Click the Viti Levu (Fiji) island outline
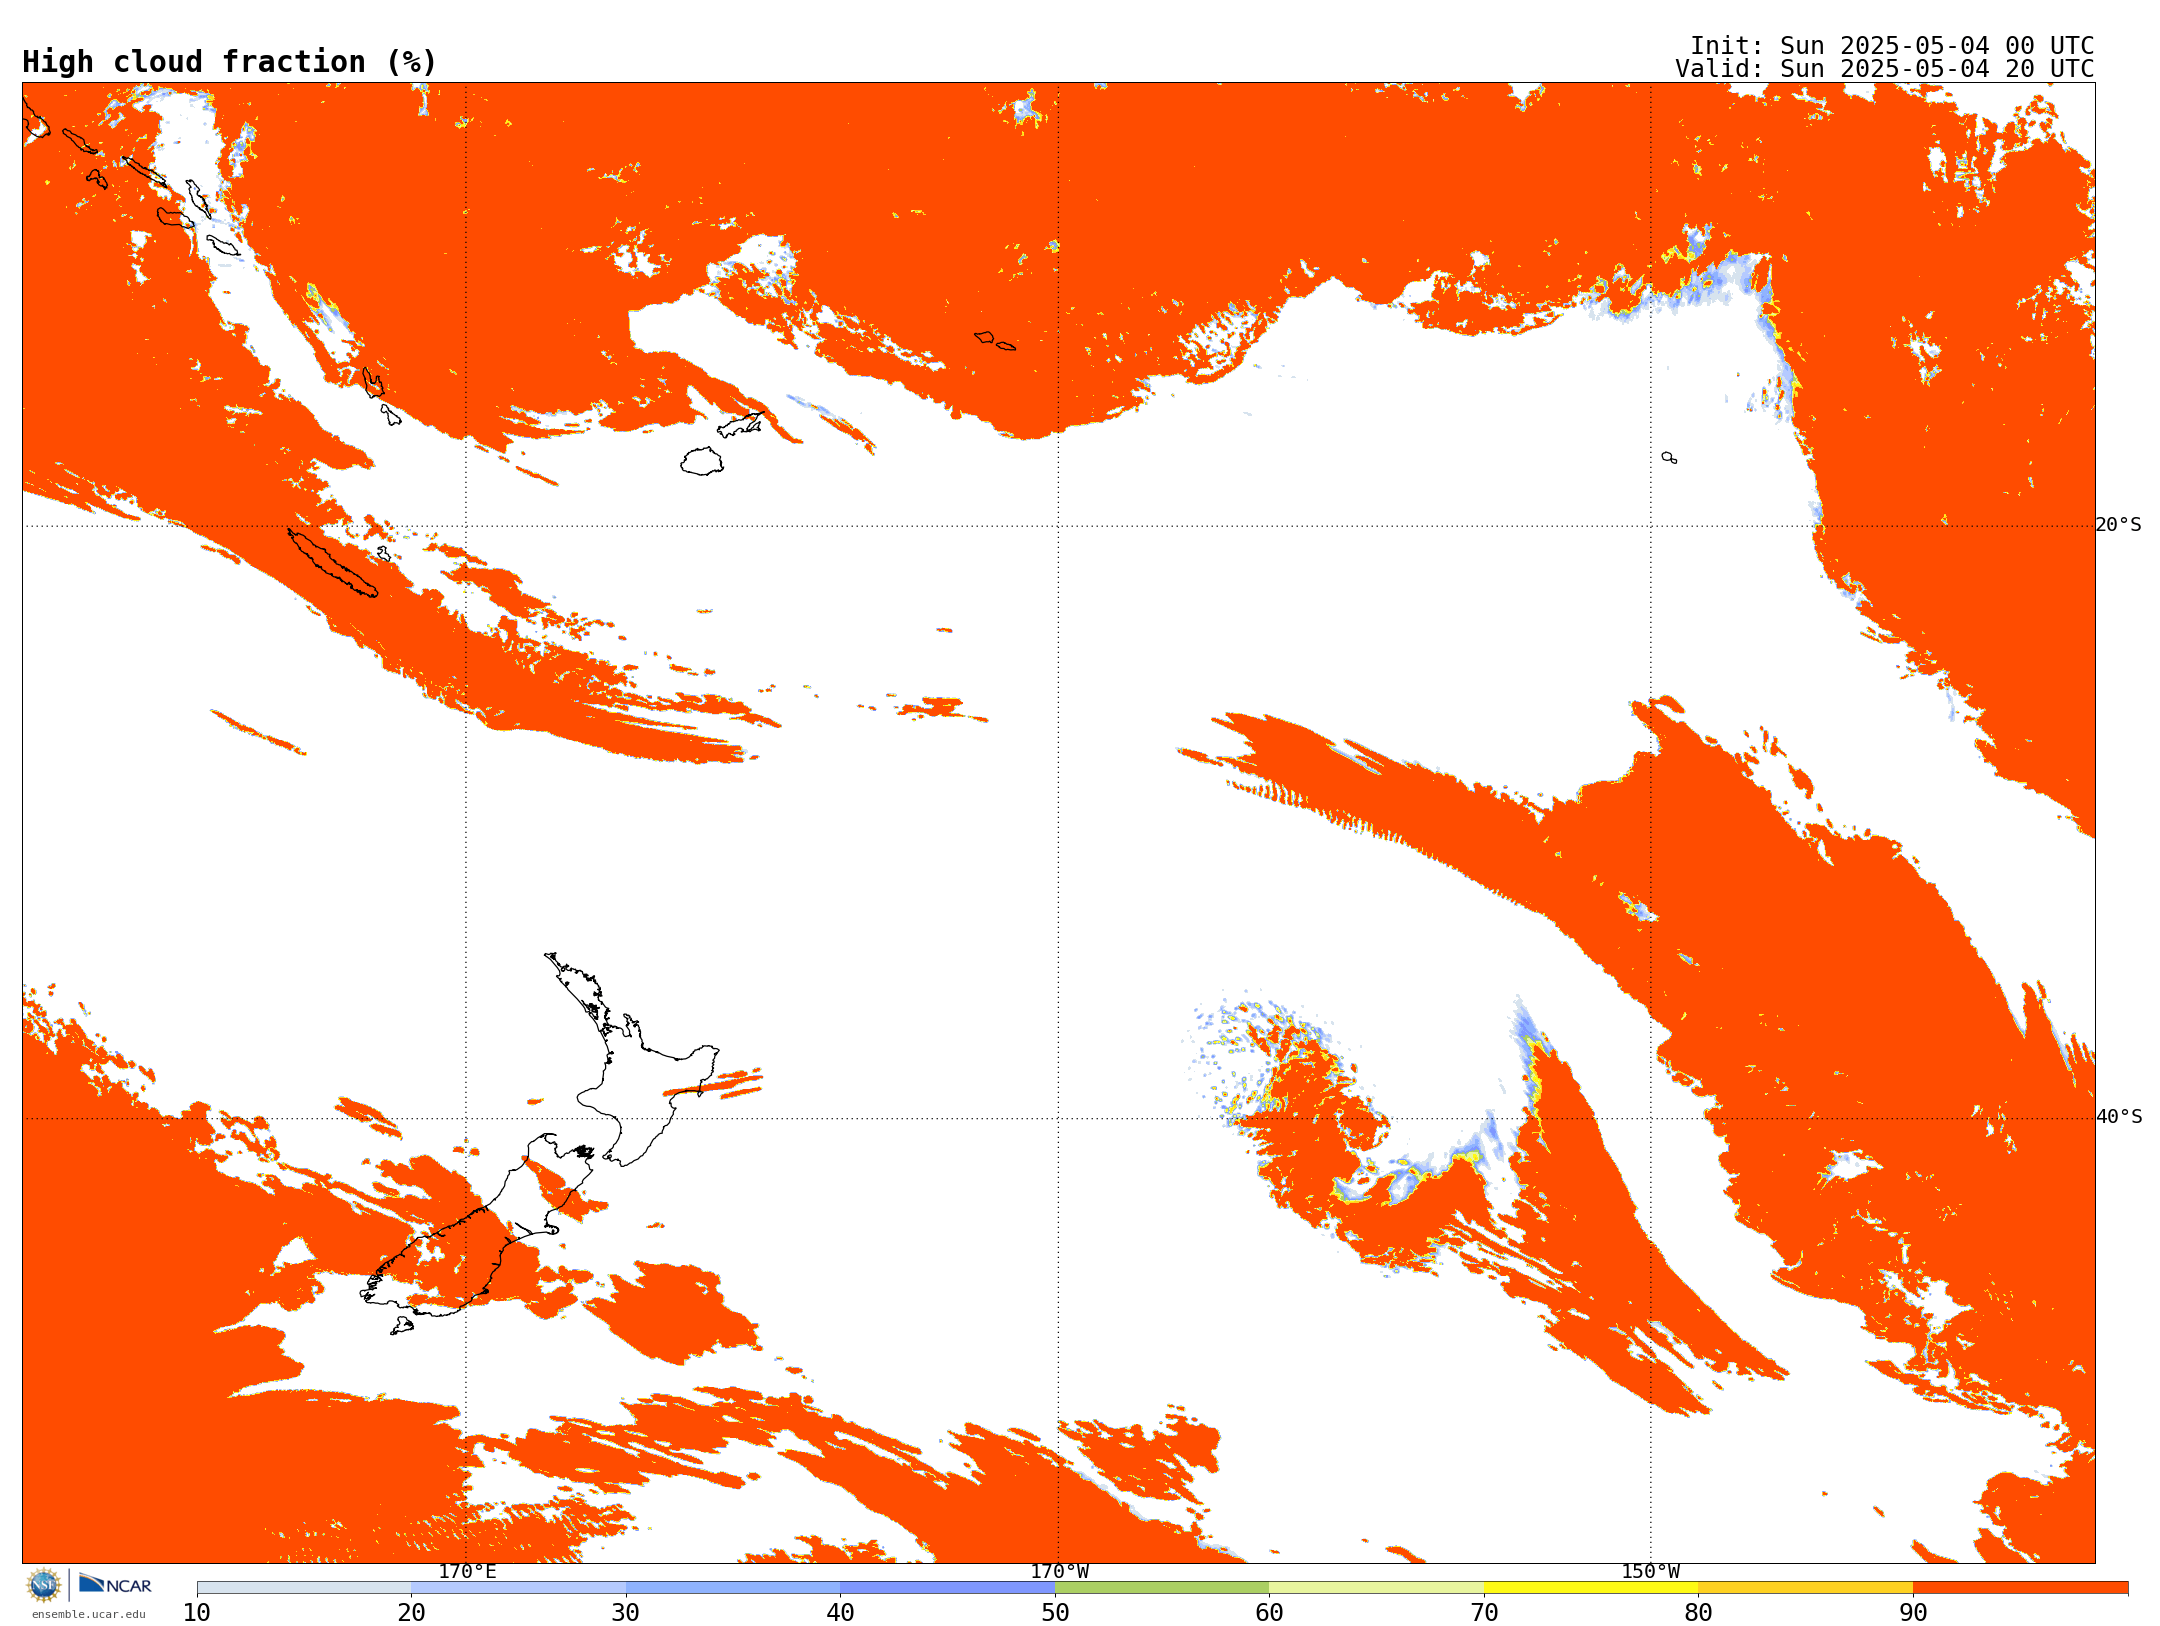2160x1626 pixels. (x=702, y=461)
